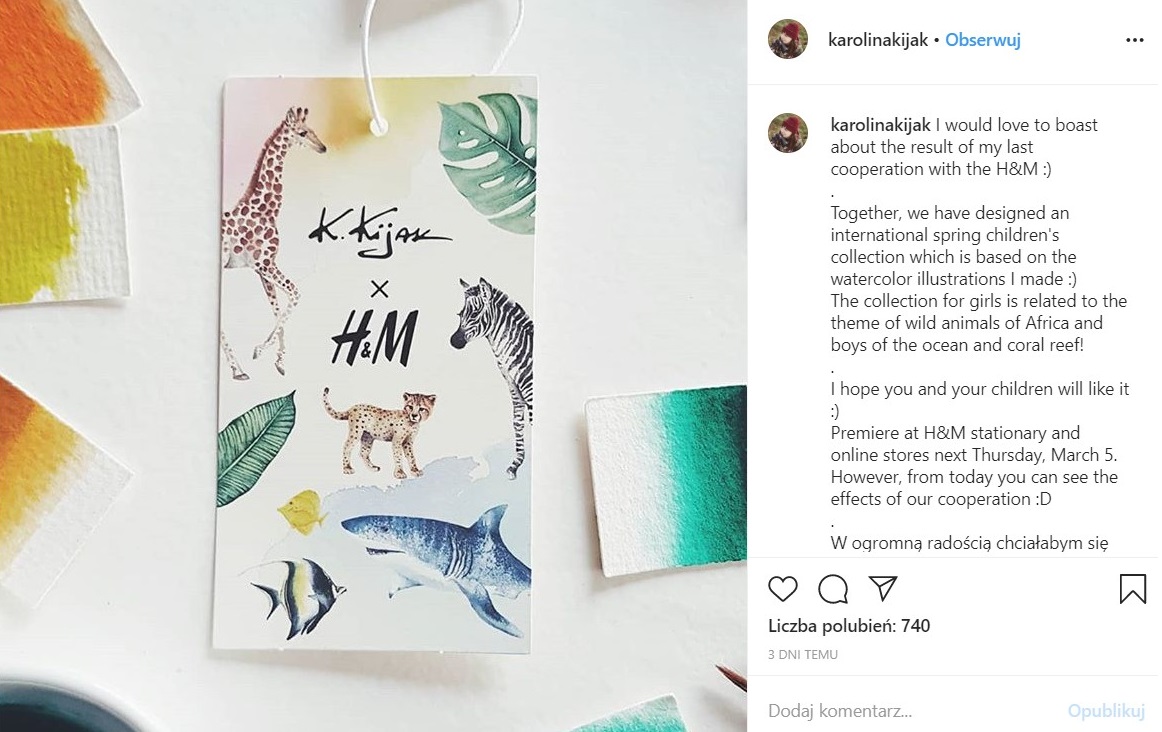The image size is (1162, 732).
Task: Publish comment with Opublikuj button
Action: [1106, 711]
